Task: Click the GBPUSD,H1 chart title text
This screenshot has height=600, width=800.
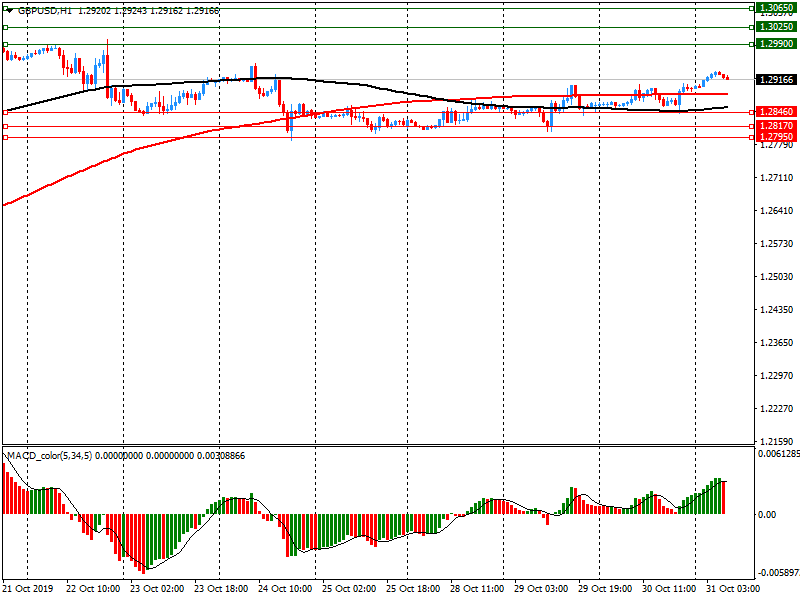Action: [x=44, y=8]
